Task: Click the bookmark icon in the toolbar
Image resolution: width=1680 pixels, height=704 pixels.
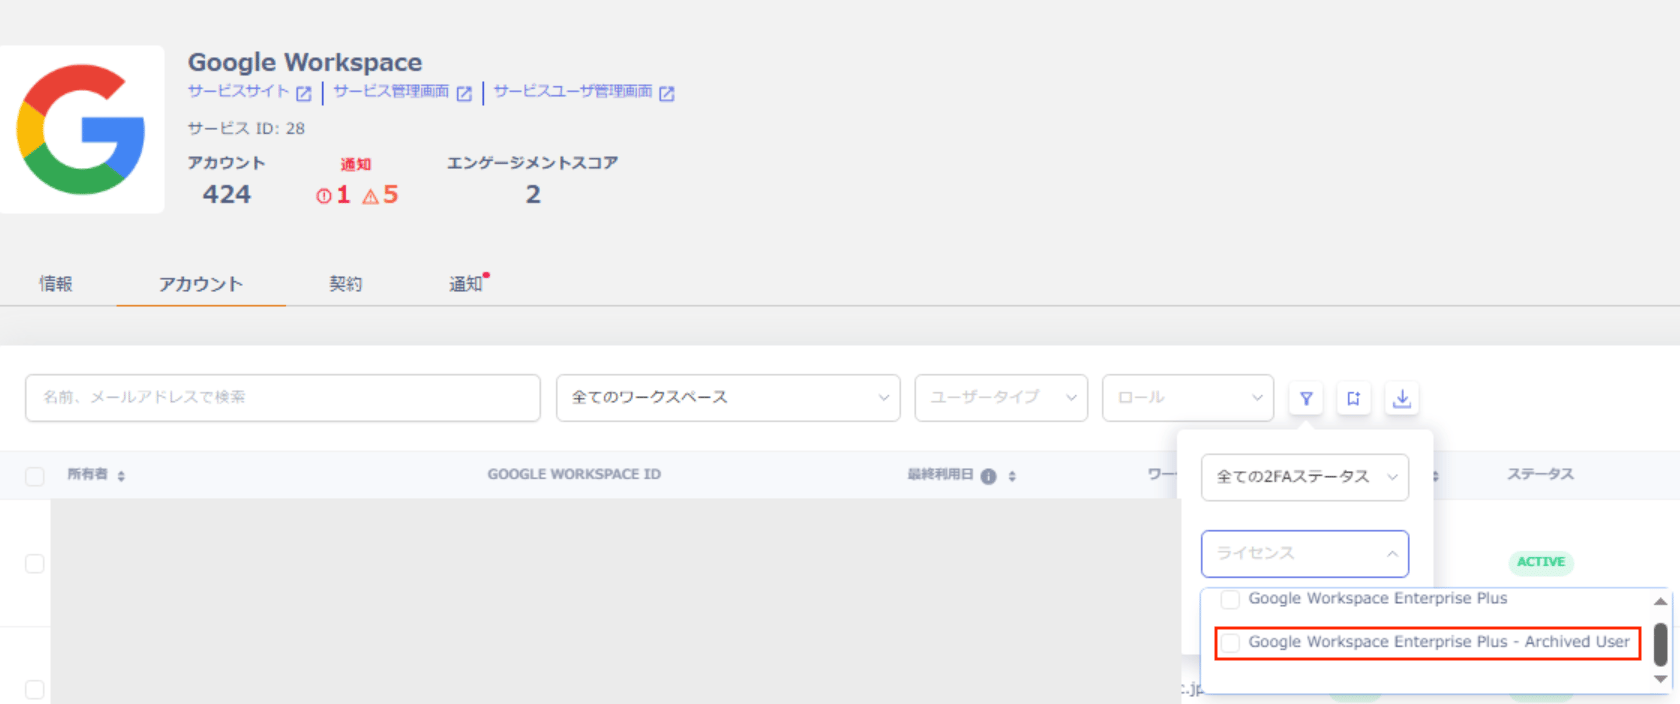Action: pos(1354,398)
